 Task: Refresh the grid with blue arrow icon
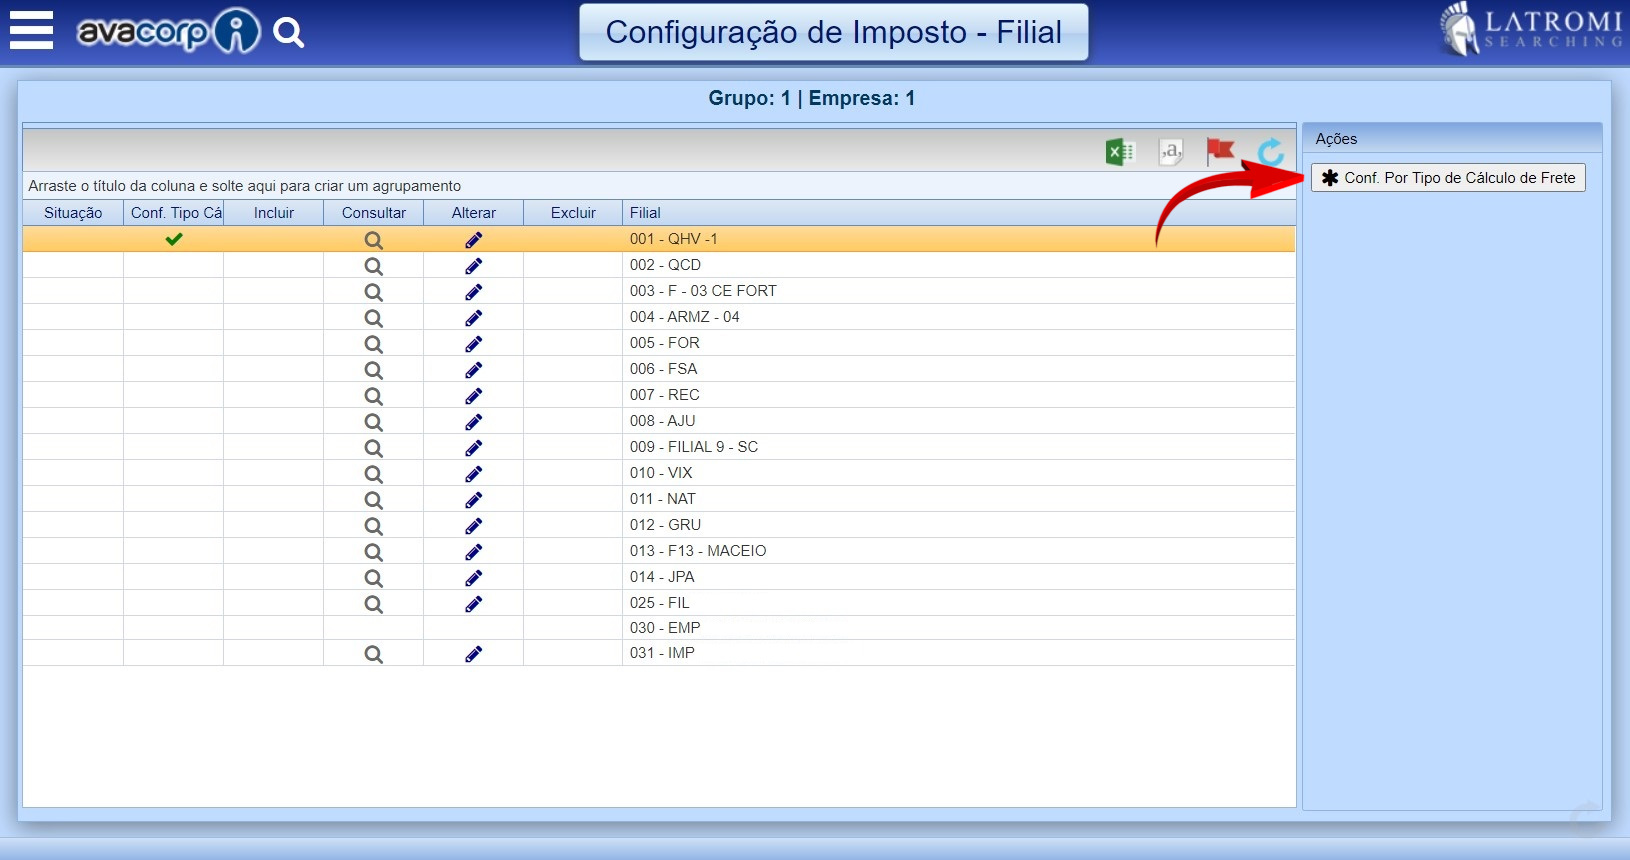[x=1270, y=152]
